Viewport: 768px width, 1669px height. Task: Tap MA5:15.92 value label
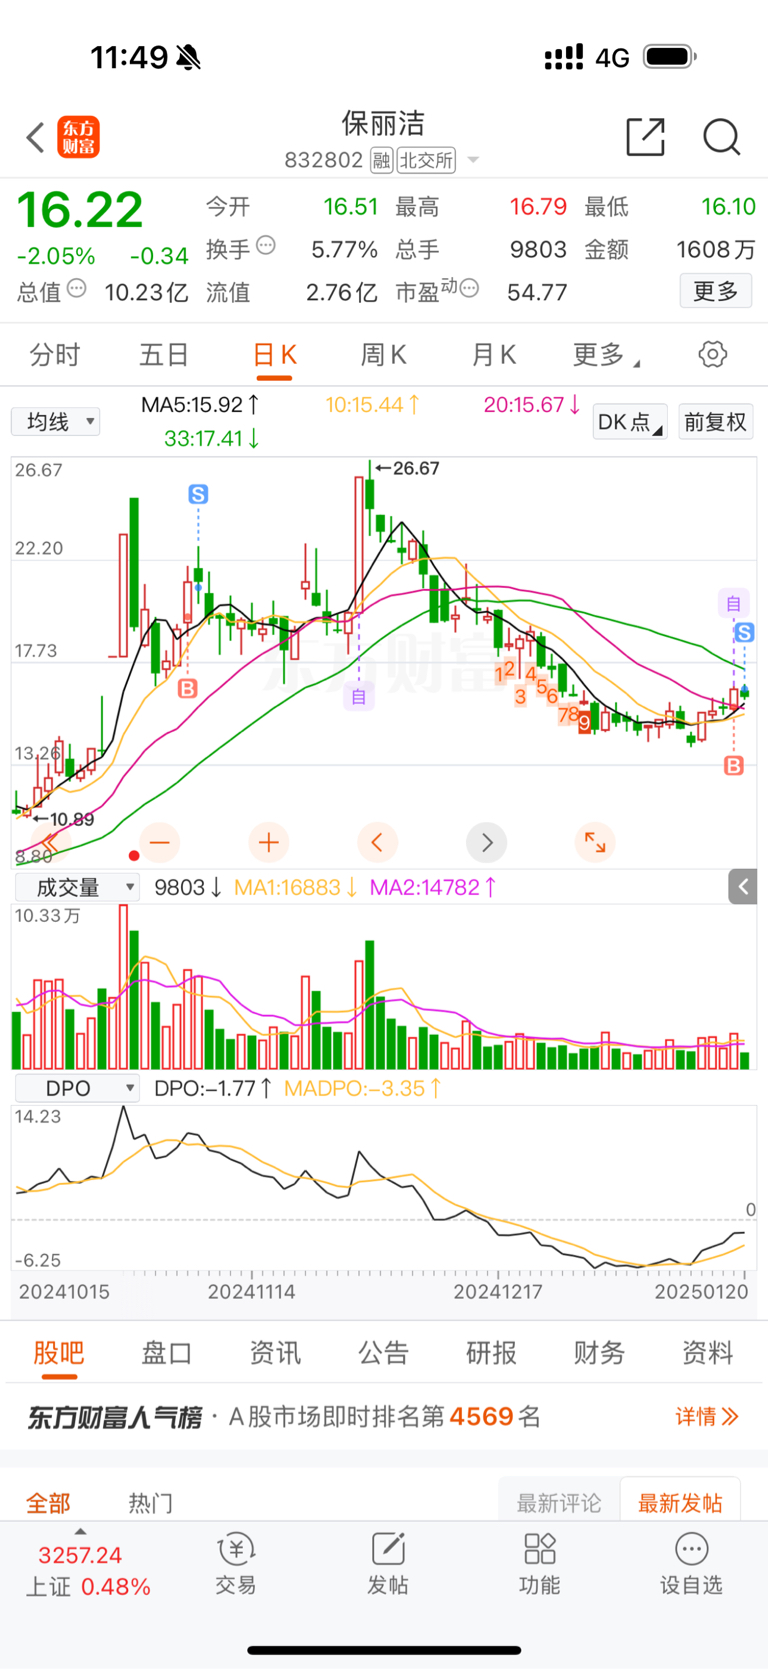point(200,405)
